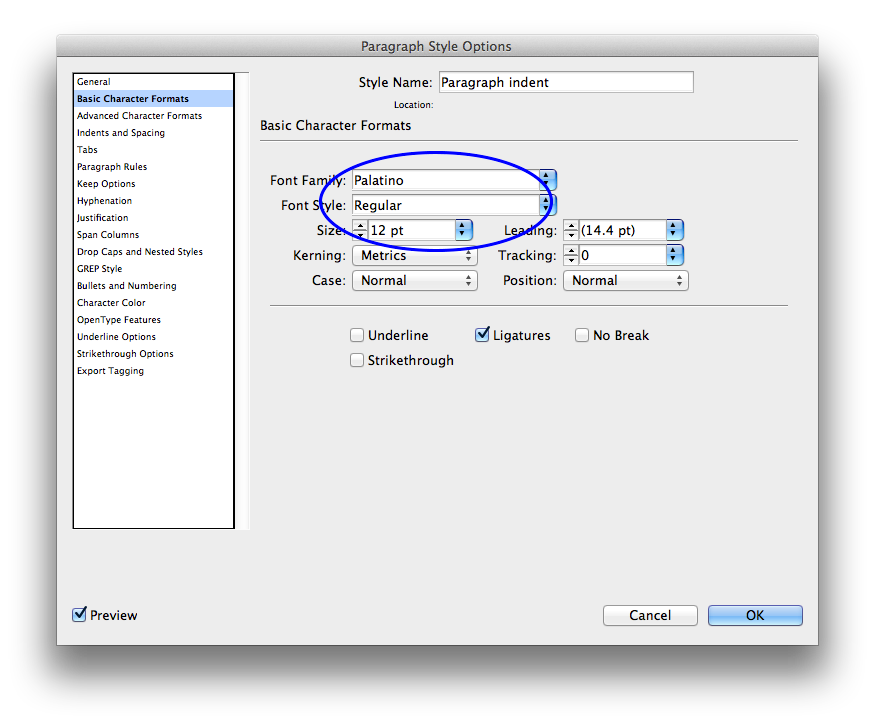Screen dimensions: 875x724
Task: Toggle the Preview checkbox
Action: (x=79, y=615)
